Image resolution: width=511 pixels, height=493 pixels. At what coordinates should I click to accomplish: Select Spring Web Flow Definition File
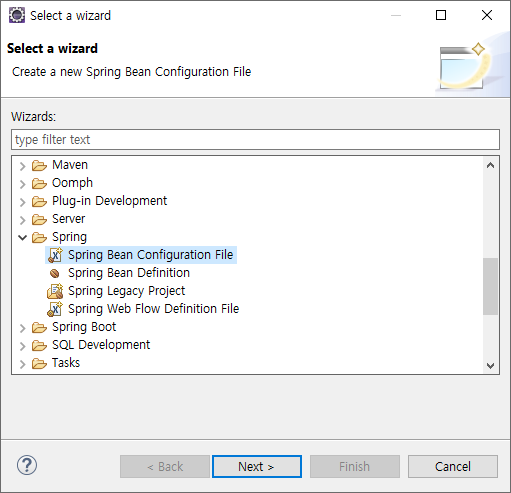(x=154, y=309)
